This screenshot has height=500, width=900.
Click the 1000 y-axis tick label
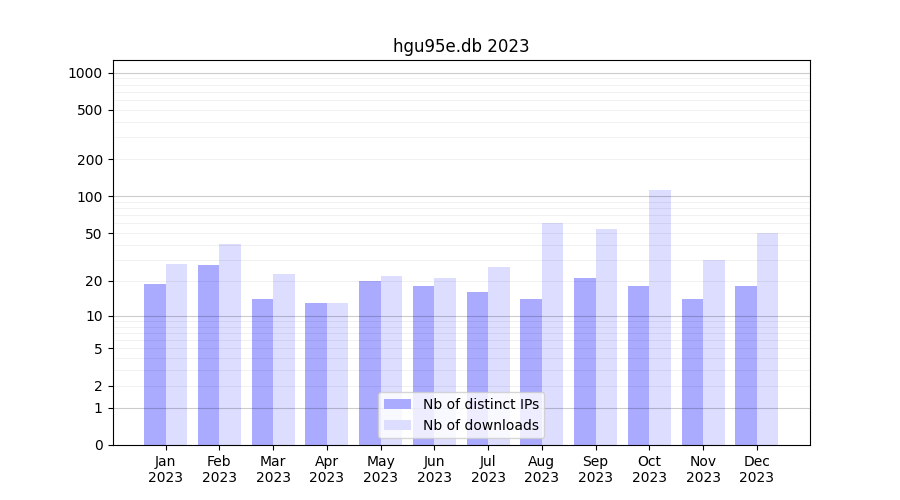[85, 73]
